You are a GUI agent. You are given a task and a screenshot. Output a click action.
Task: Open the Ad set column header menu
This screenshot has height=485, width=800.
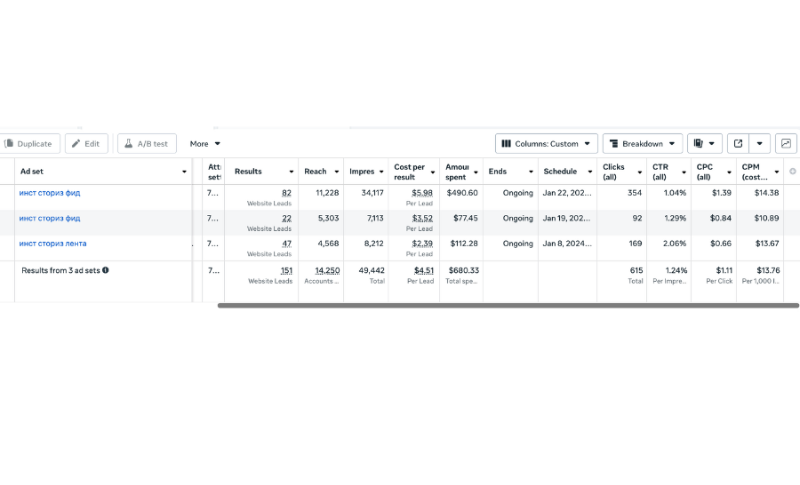[184, 172]
